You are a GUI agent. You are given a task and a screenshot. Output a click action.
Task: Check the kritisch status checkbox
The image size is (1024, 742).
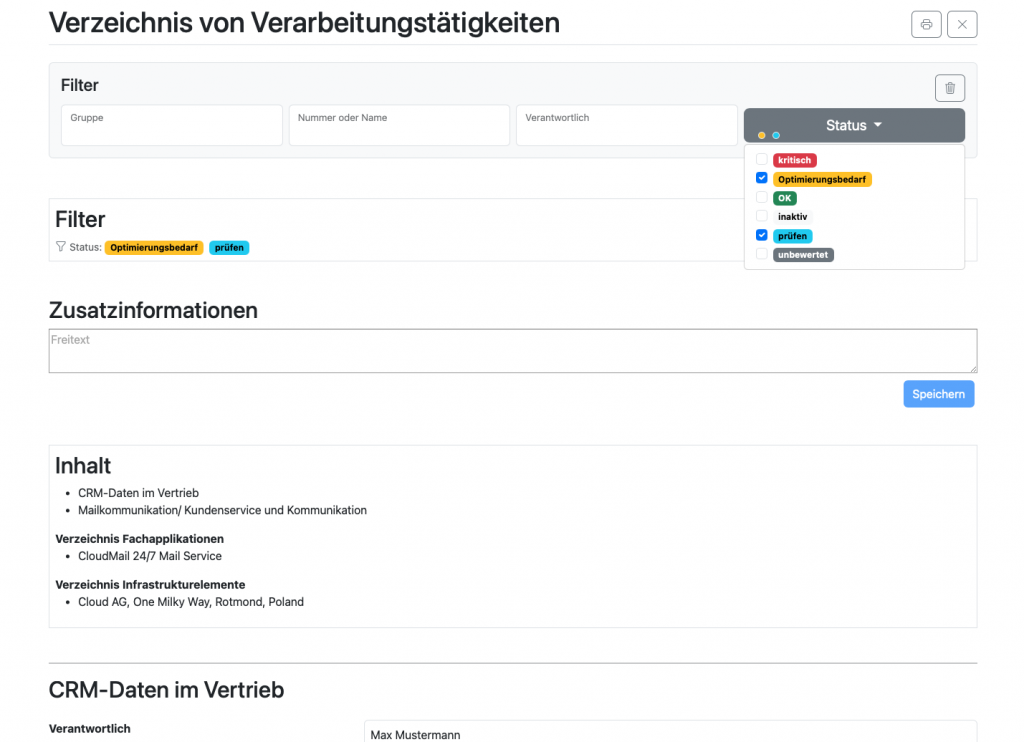click(x=762, y=160)
